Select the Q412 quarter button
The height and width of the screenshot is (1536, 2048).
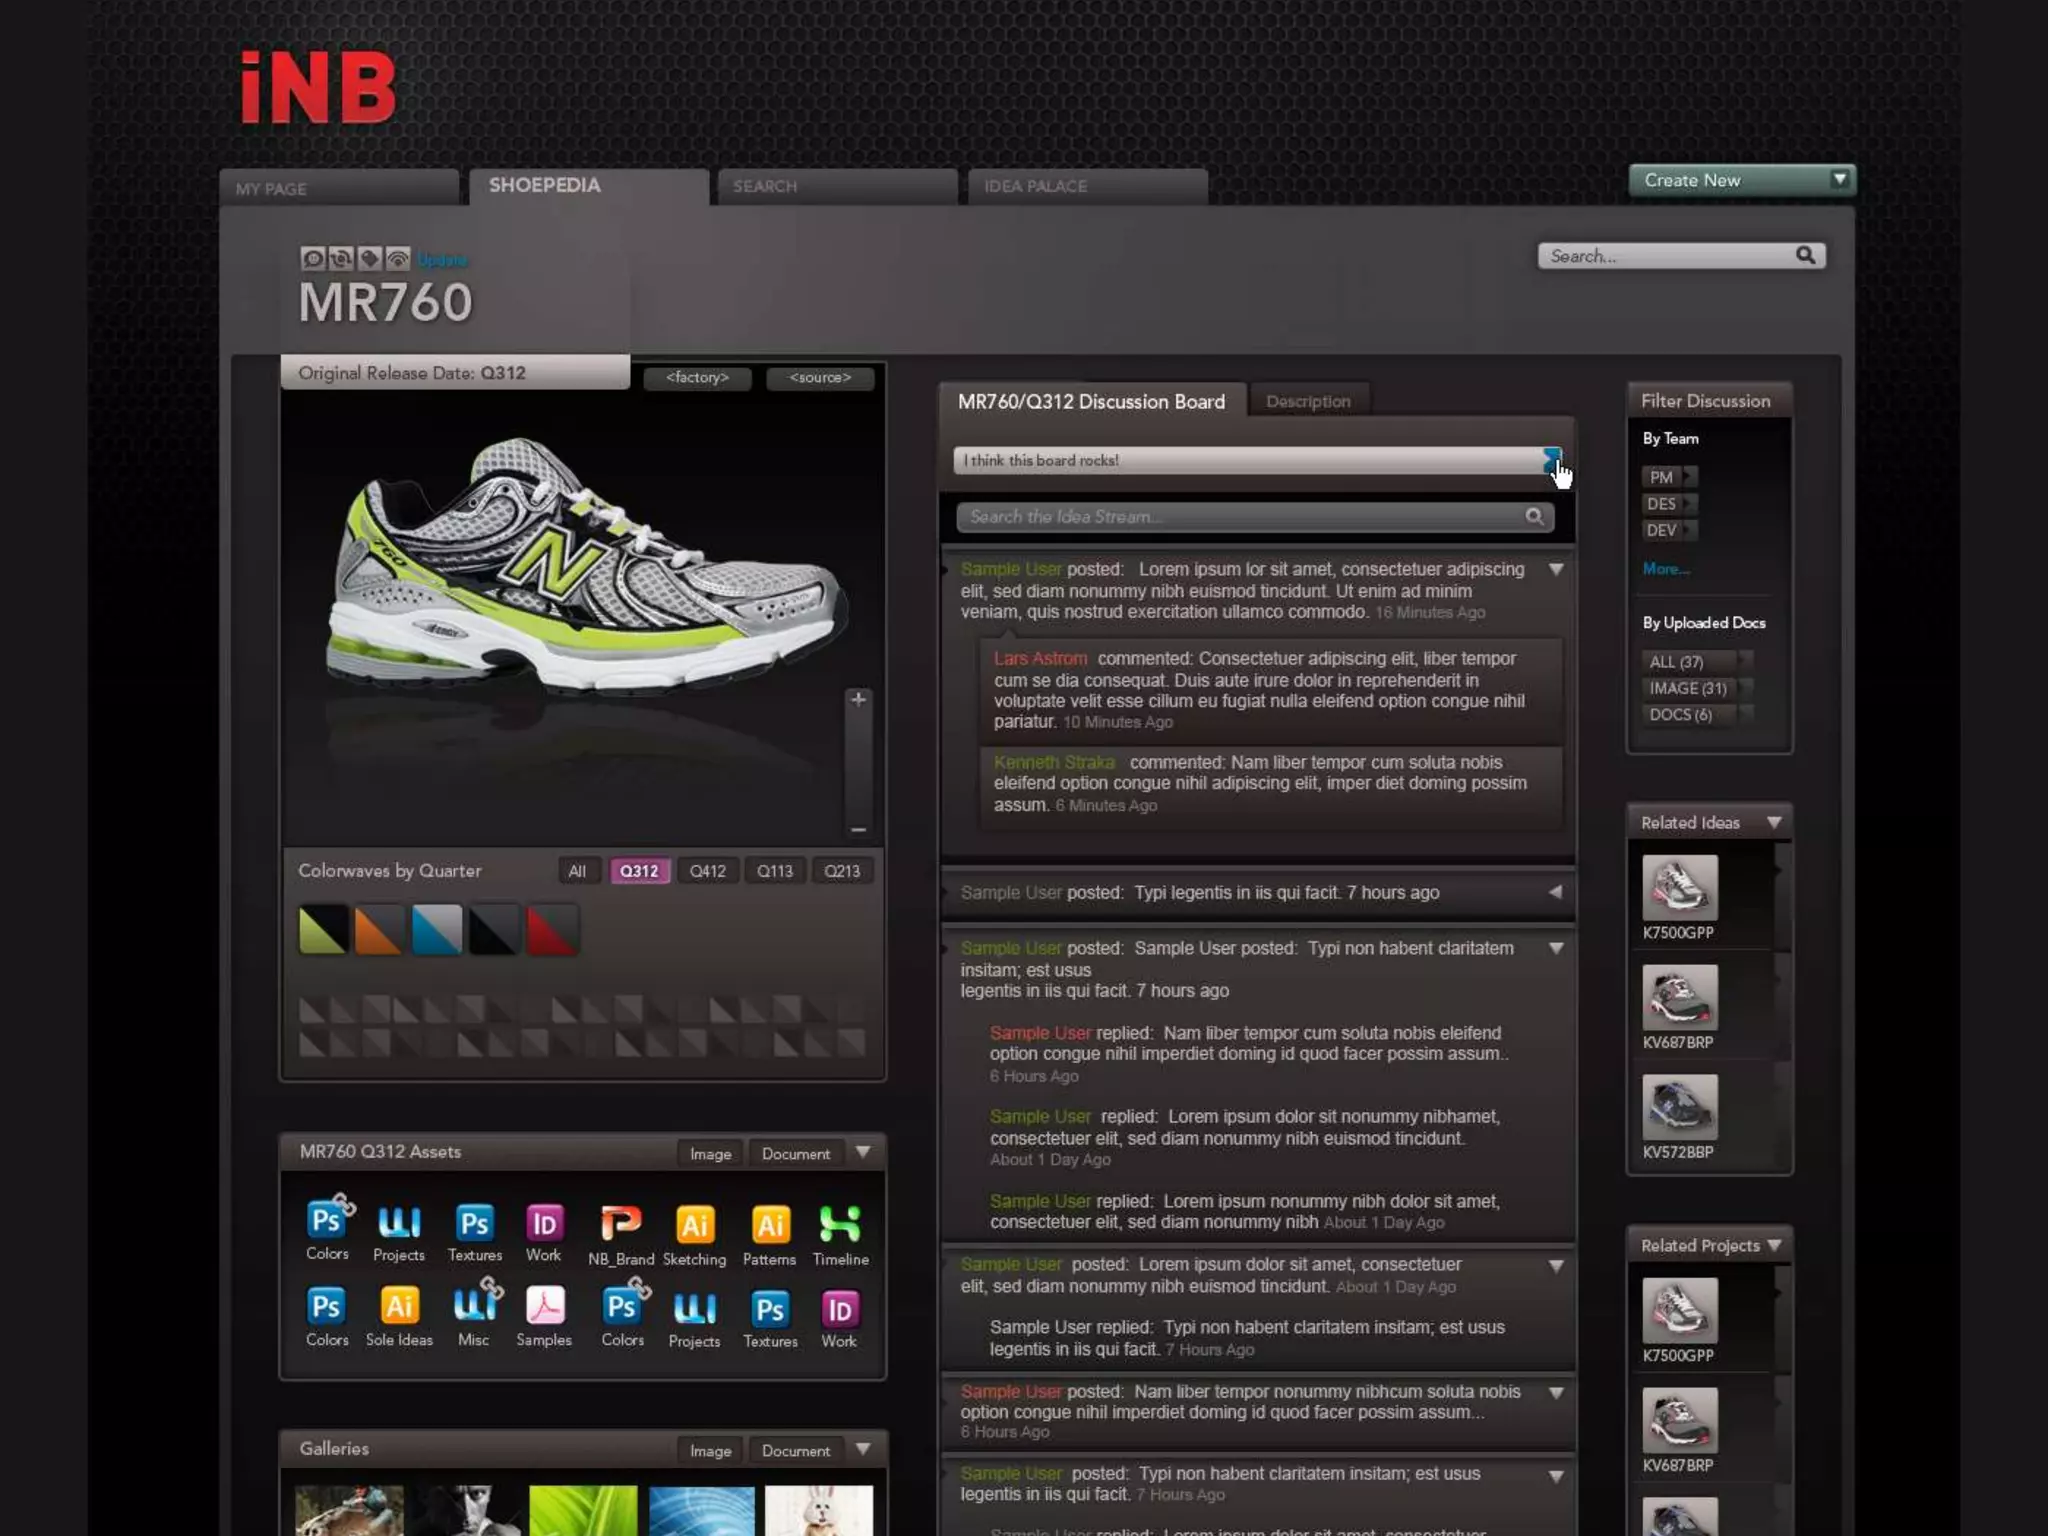(707, 871)
